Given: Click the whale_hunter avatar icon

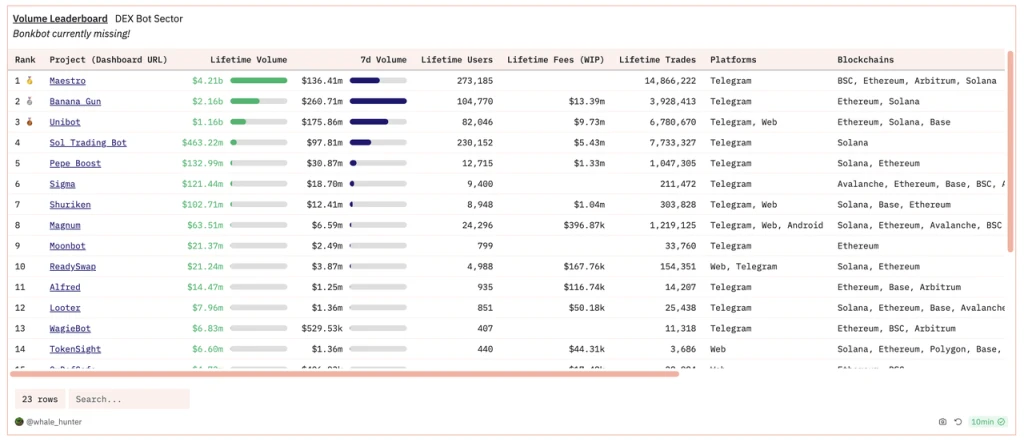Looking at the screenshot, I should pyautogui.click(x=19, y=422).
